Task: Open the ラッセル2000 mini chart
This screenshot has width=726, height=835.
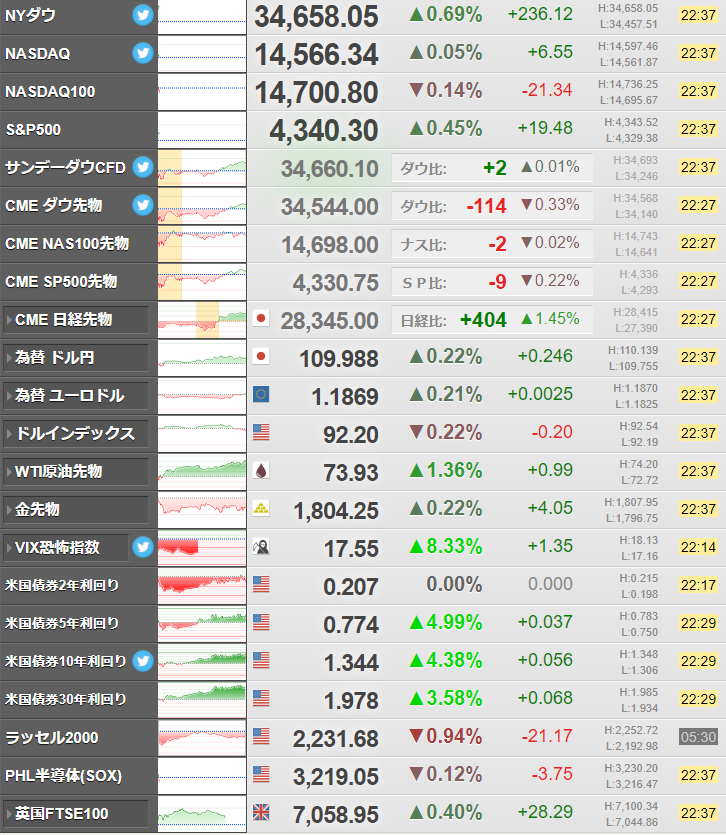Action: coord(202,738)
